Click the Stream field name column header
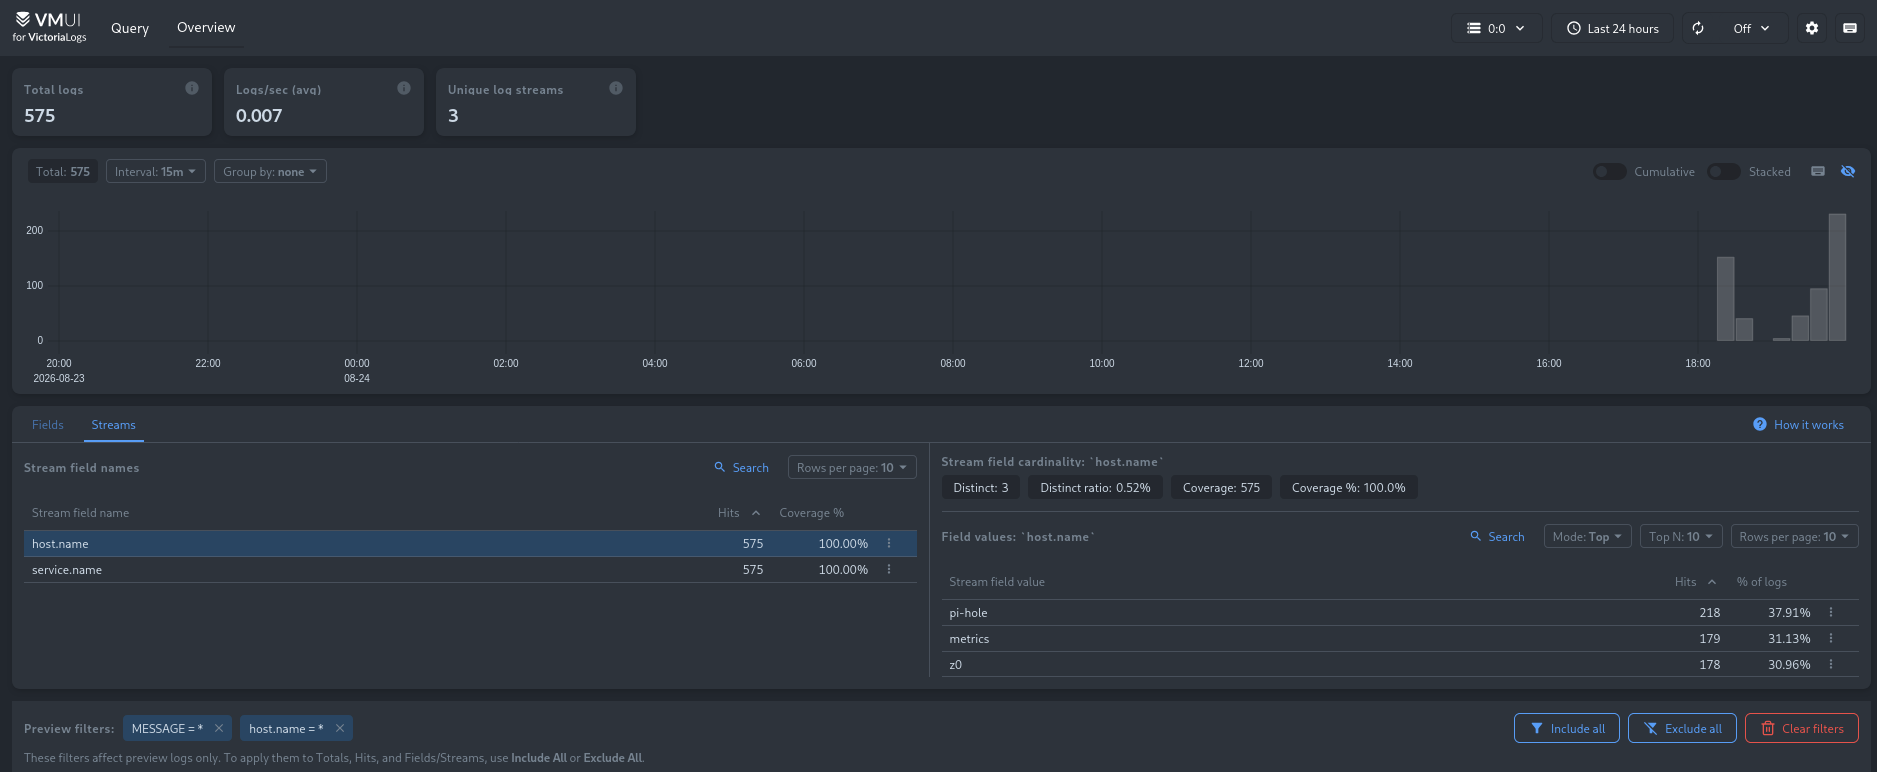Screen dimensions: 1877x772 [x=80, y=513]
